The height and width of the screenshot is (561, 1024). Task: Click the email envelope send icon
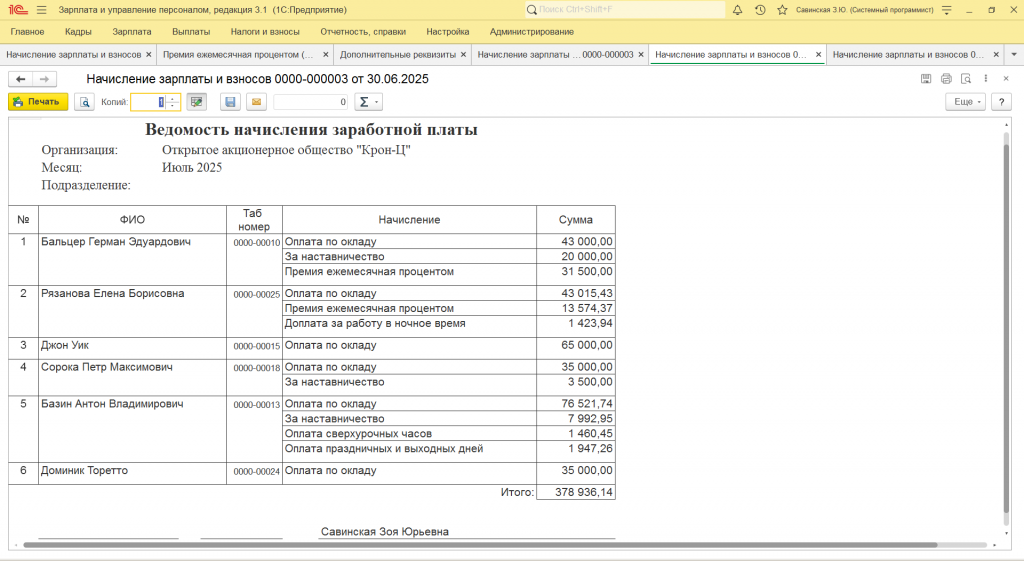[256, 101]
